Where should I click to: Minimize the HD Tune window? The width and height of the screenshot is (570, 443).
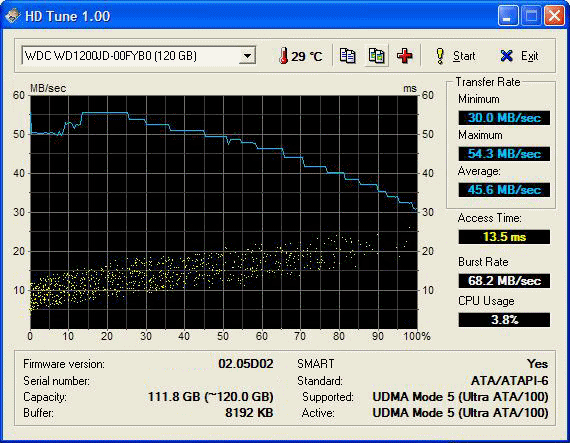click(508, 16)
